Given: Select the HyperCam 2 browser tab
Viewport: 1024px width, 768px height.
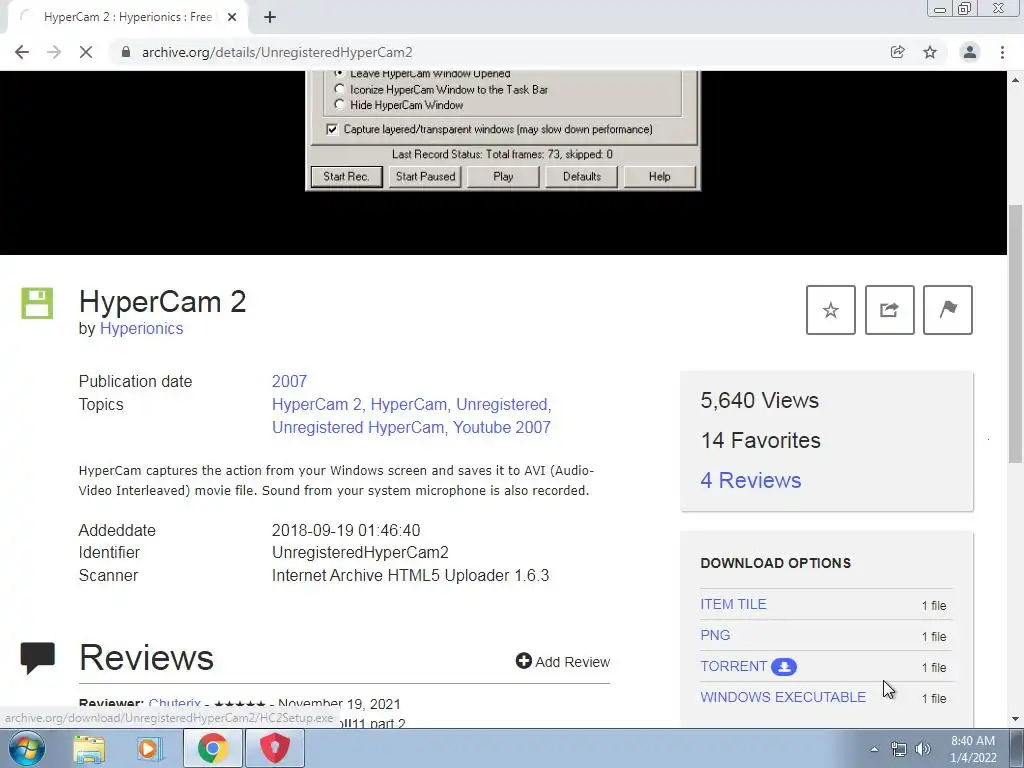Looking at the screenshot, I should 127,18.
